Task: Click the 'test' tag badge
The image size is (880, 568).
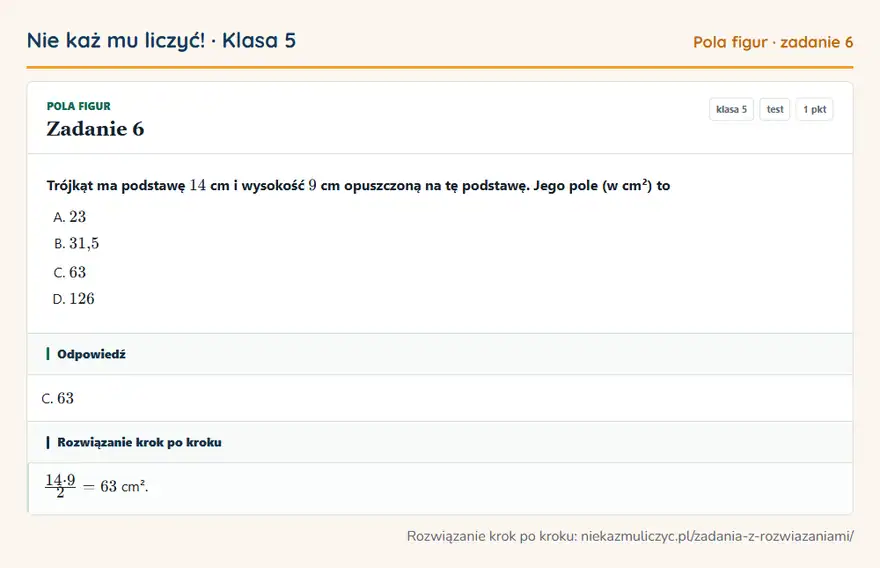Action: click(774, 109)
